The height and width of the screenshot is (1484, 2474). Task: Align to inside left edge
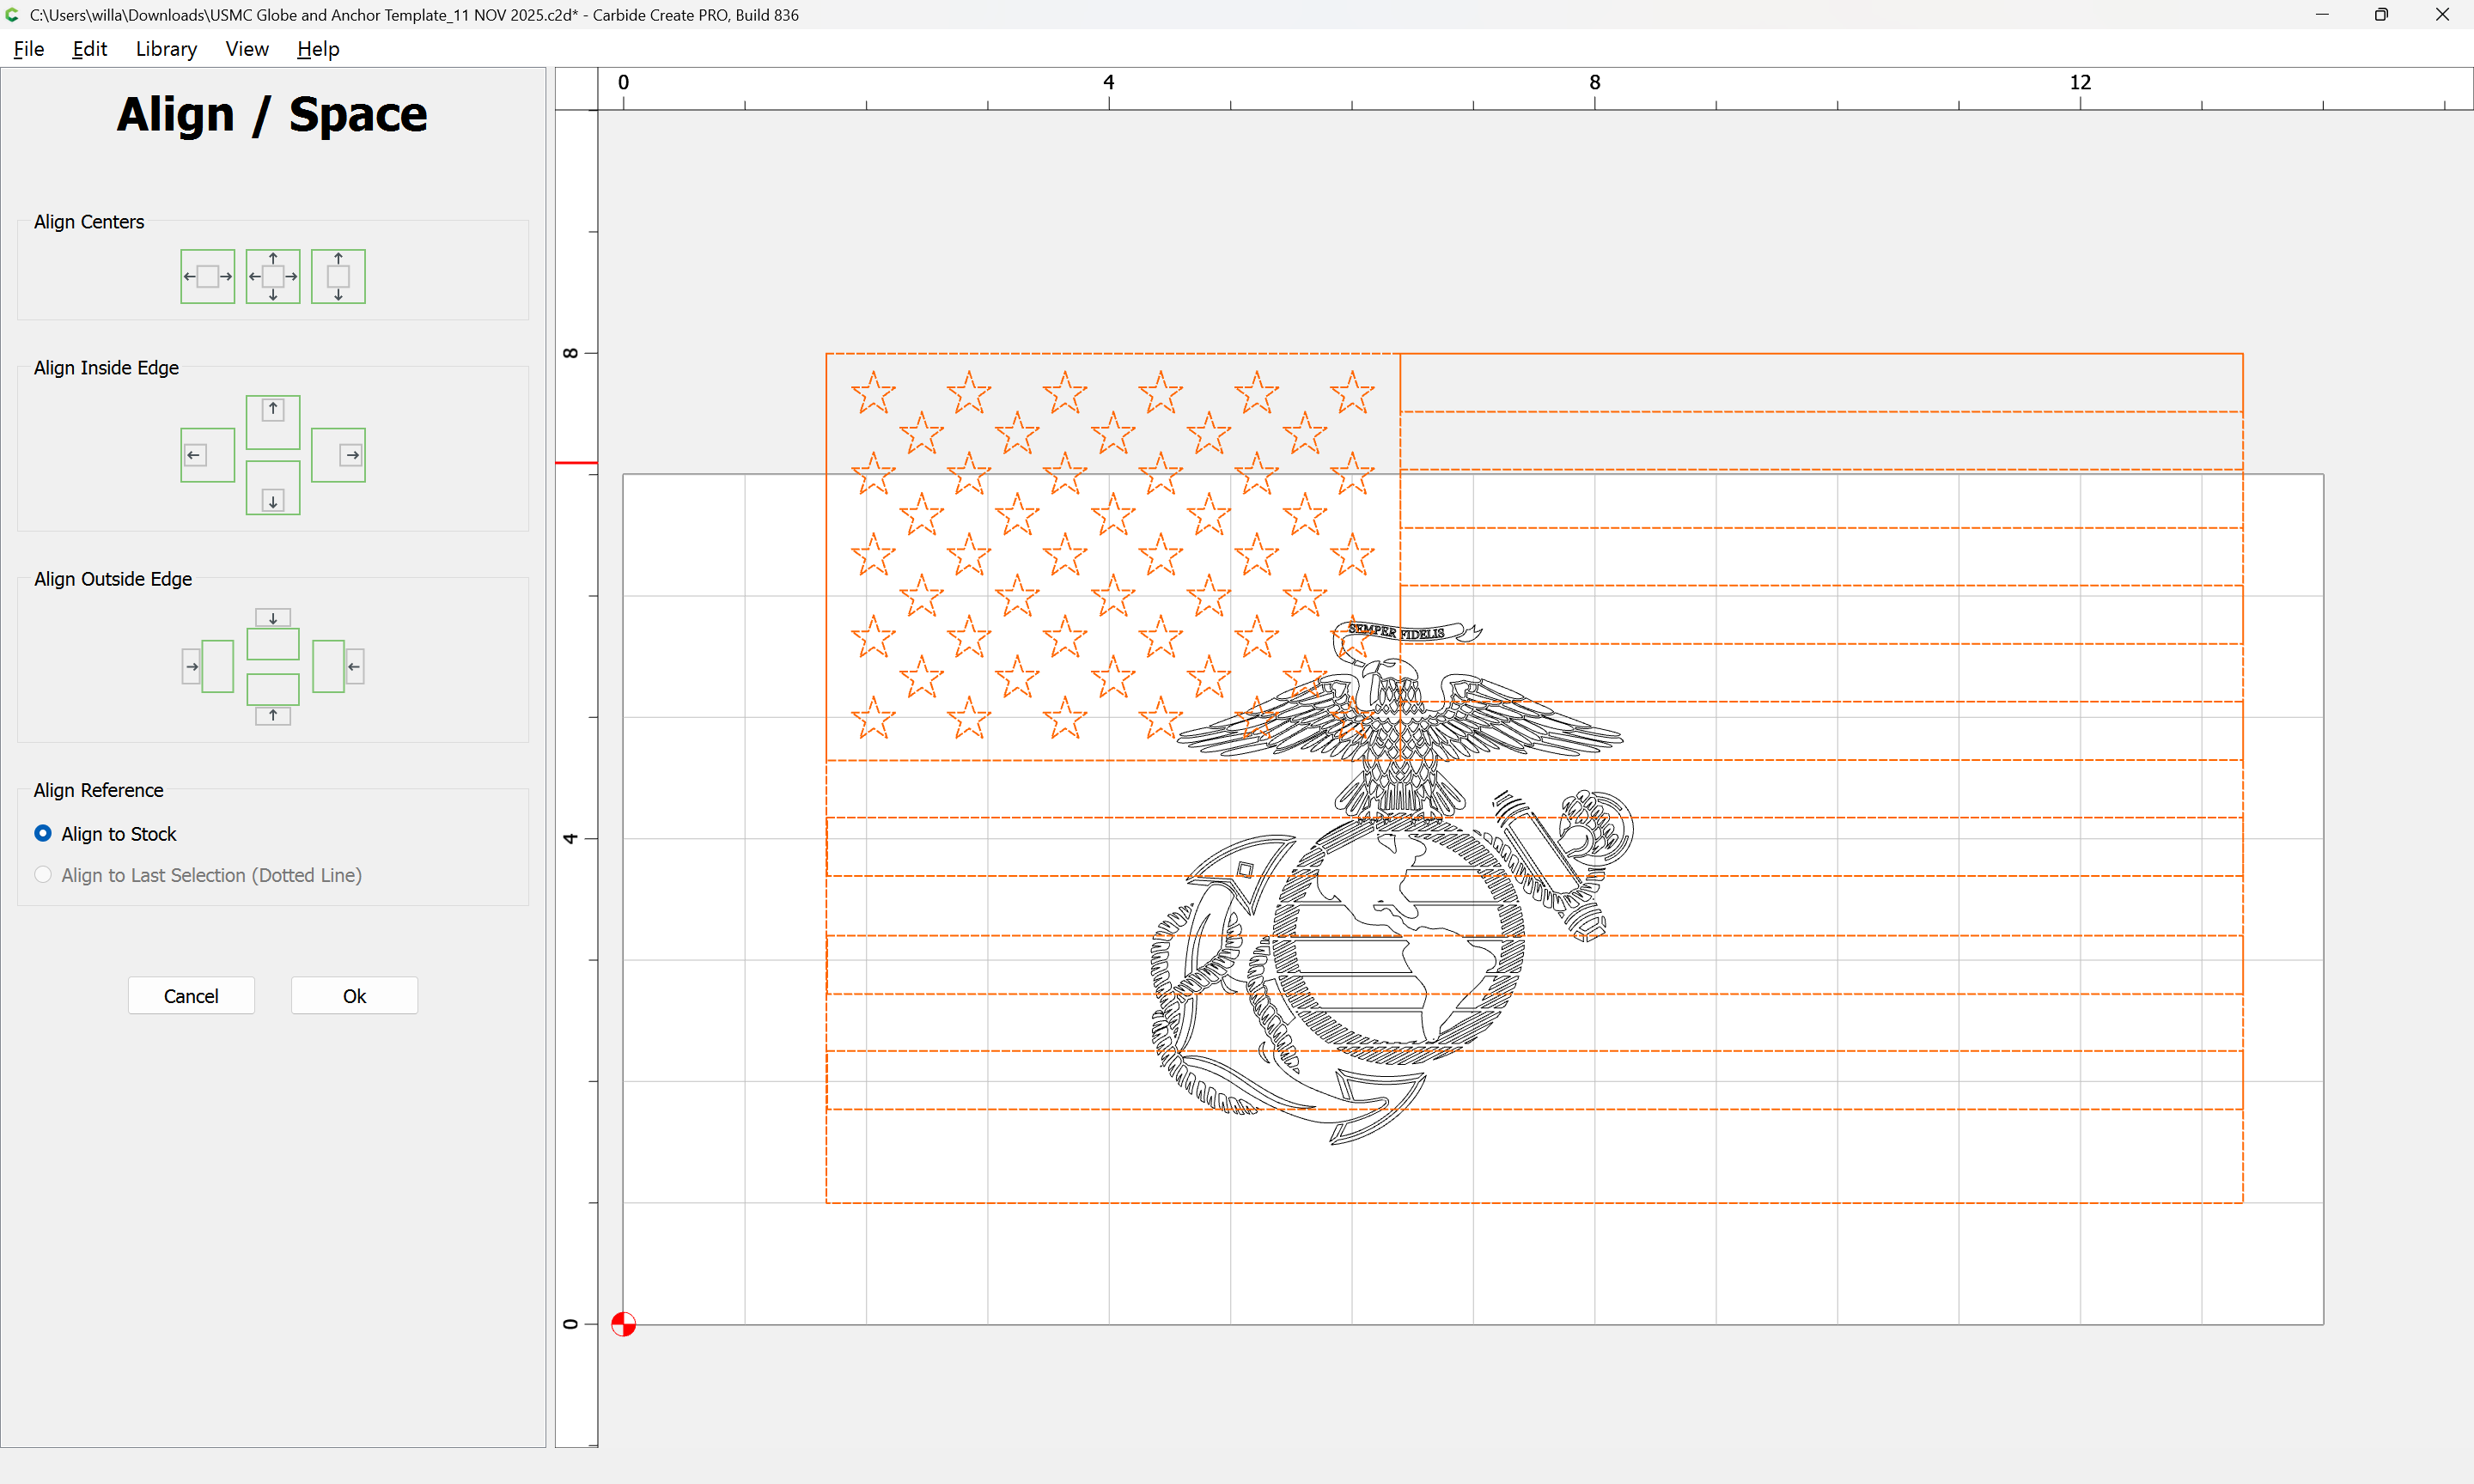coord(207,455)
